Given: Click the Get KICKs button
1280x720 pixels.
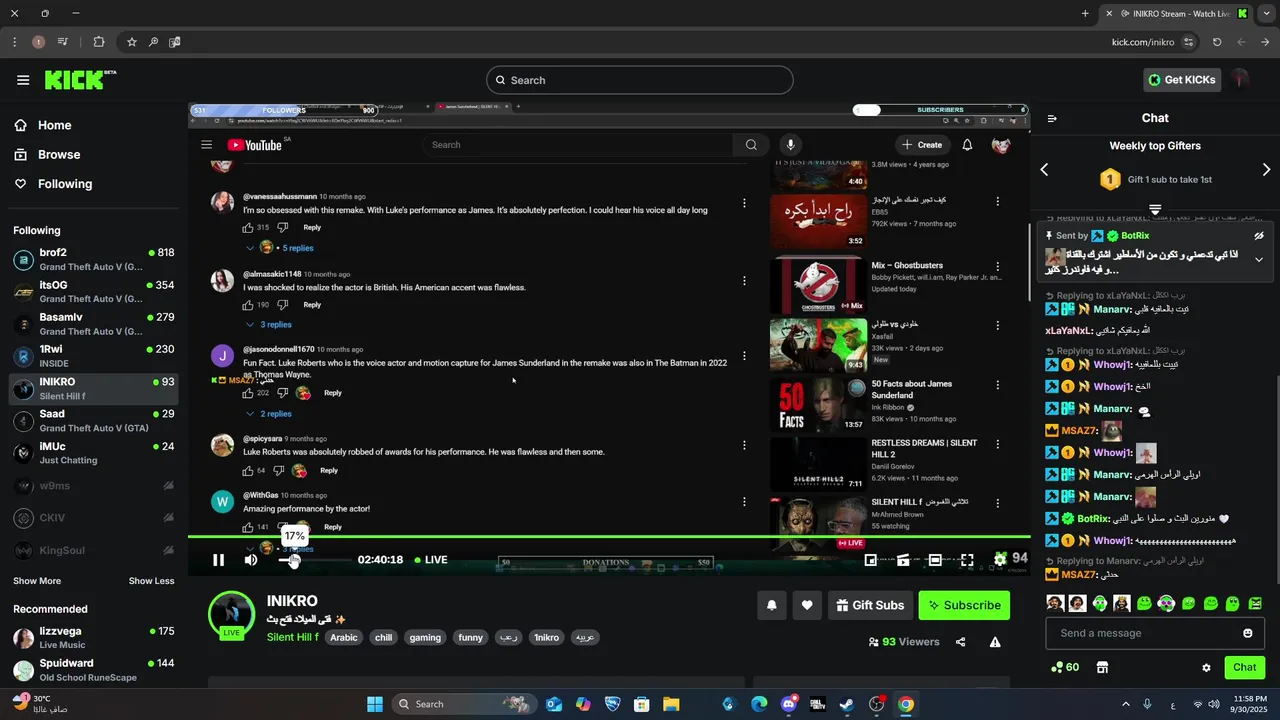Looking at the screenshot, I should tap(1182, 80).
